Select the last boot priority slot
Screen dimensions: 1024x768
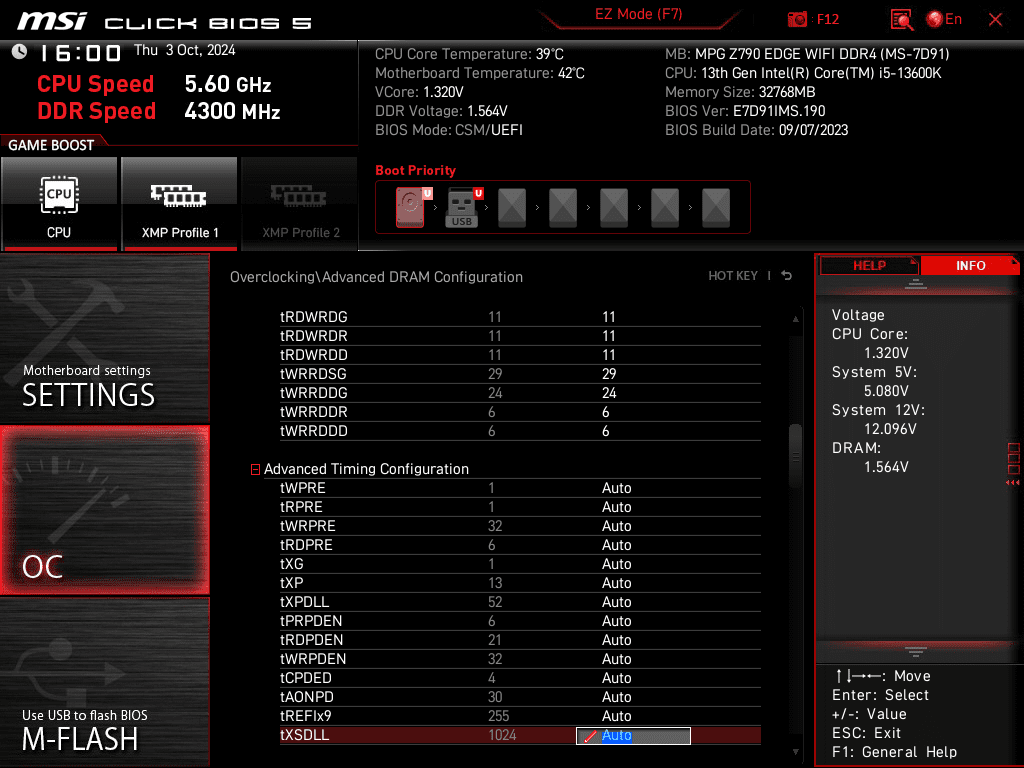coord(716,208)
